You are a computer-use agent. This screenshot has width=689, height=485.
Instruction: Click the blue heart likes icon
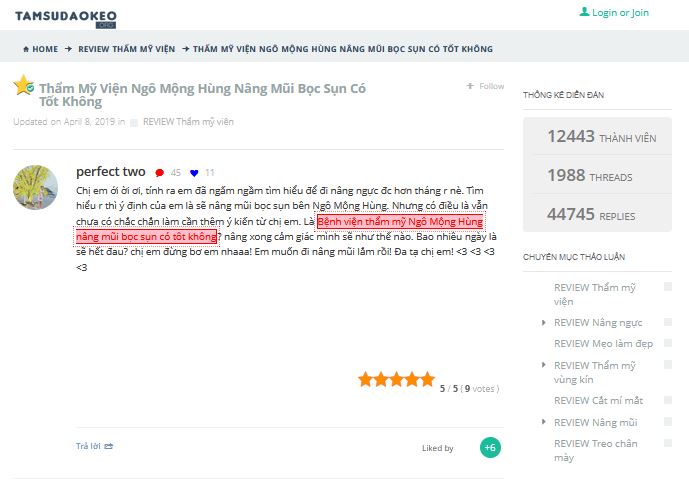tap(194, 173)
